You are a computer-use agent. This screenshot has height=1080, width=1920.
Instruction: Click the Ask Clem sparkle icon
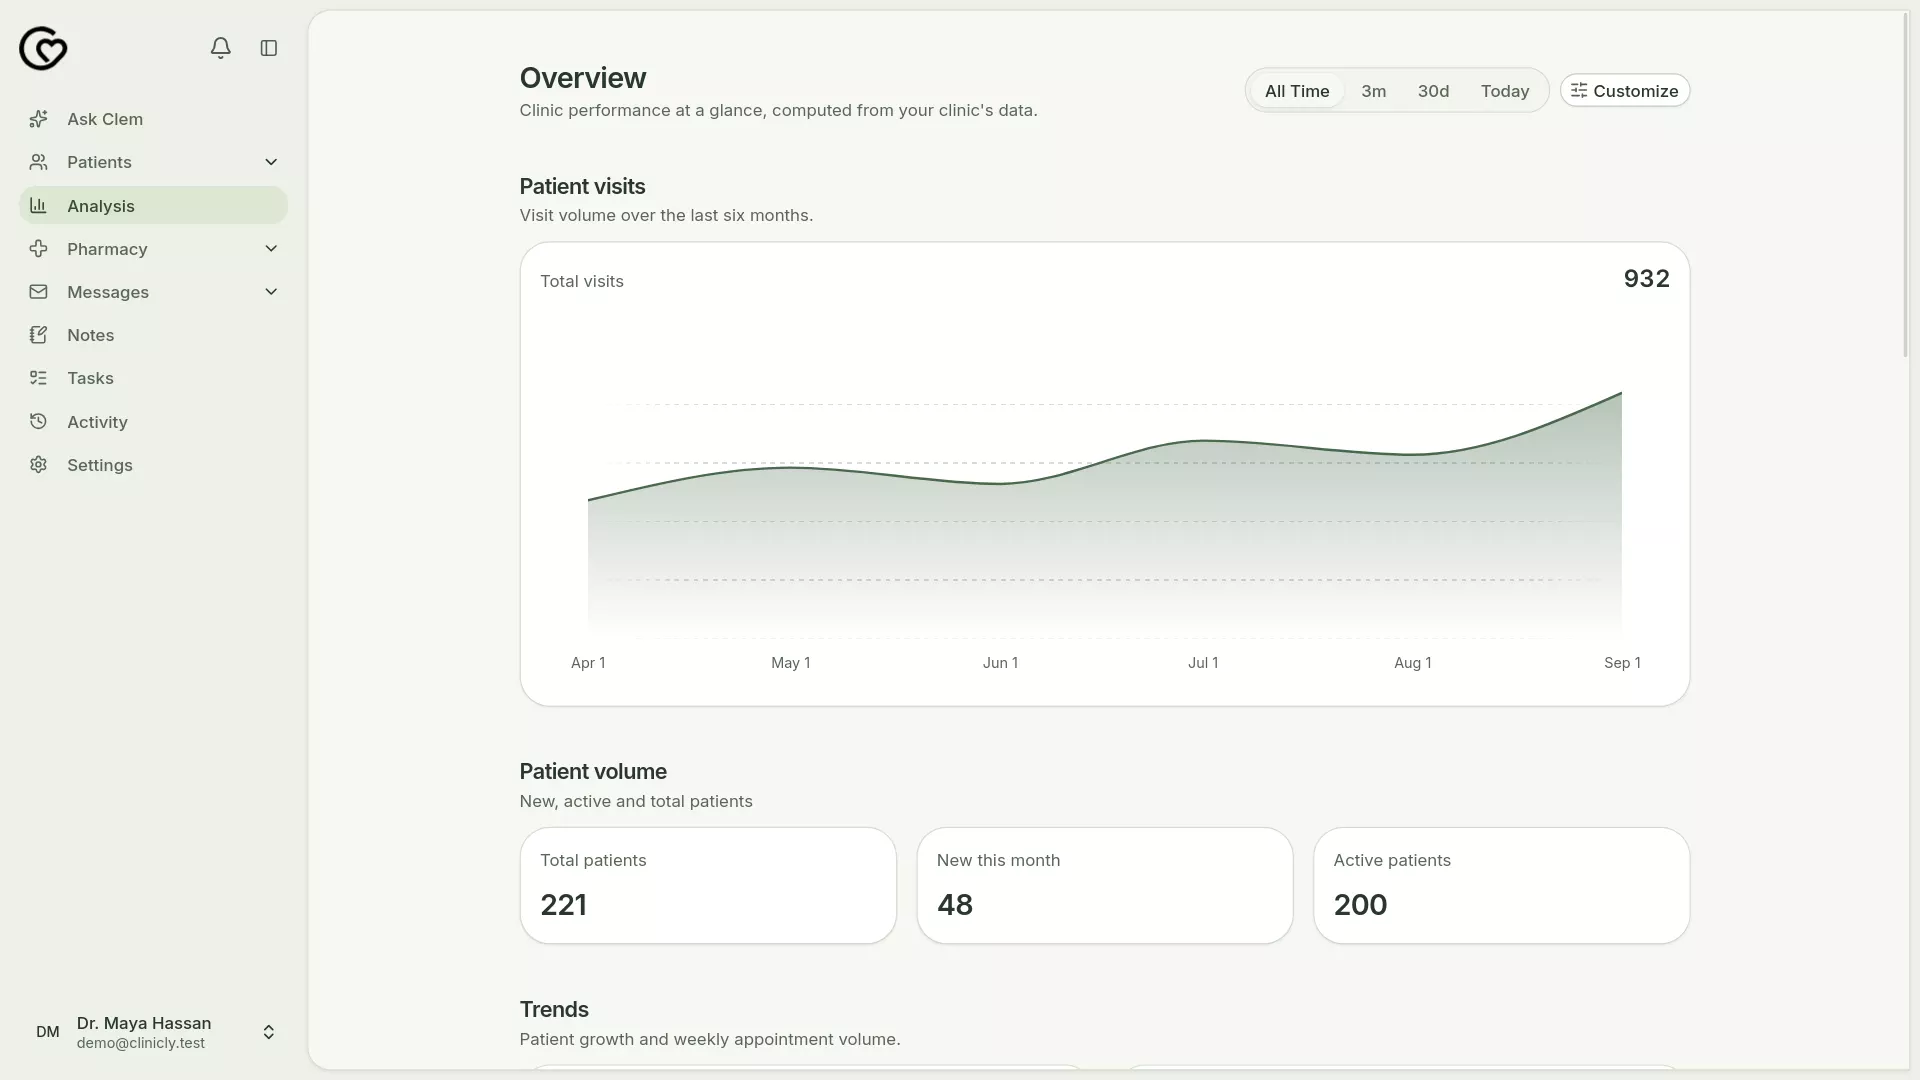pos(39,119)
